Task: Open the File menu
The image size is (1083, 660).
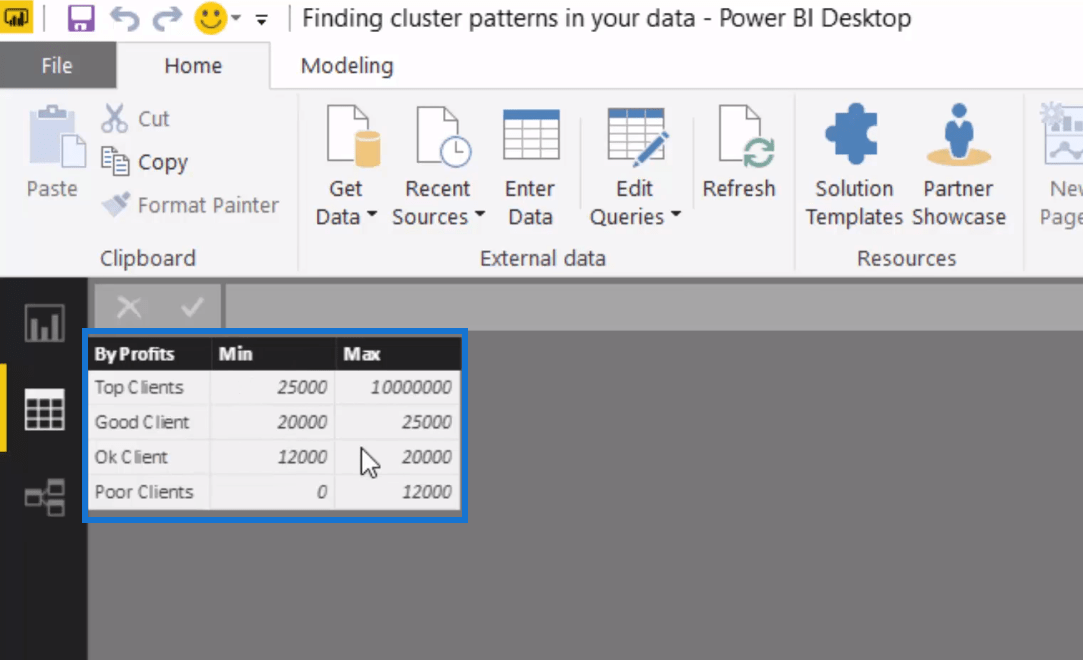Action: point(57,66)
